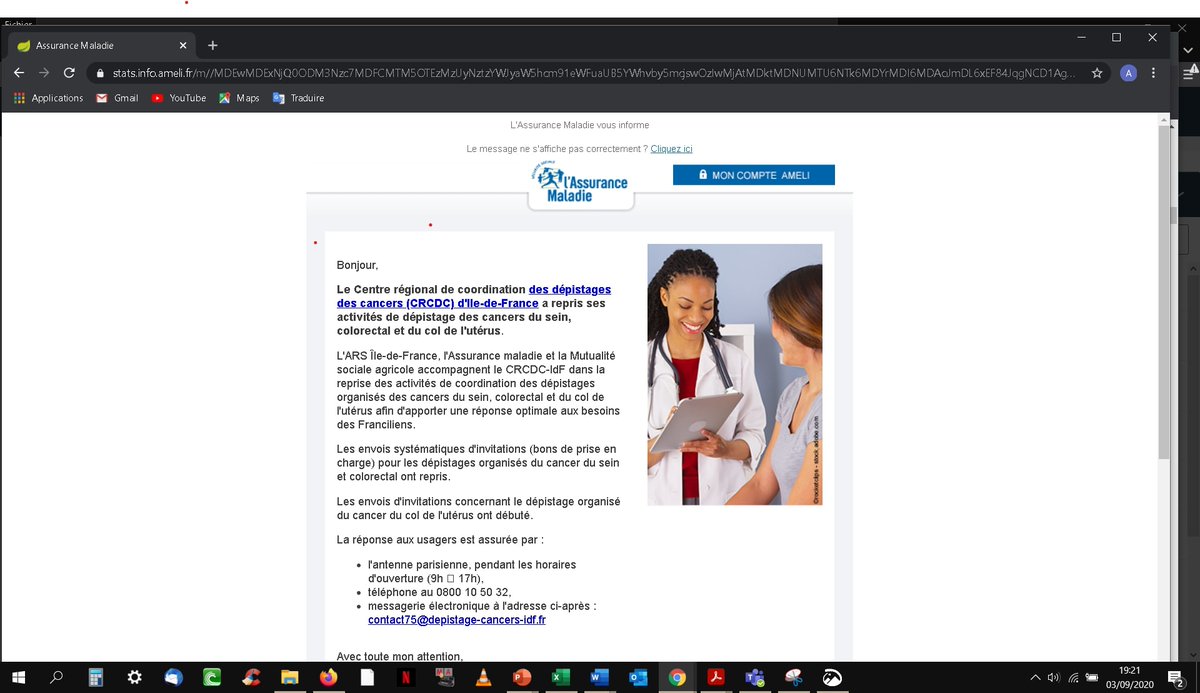Click the L'Assurance Maladie logo
Image resolution: width=1200 pixels, height=693 pixels.
click(x=581, y=185)
